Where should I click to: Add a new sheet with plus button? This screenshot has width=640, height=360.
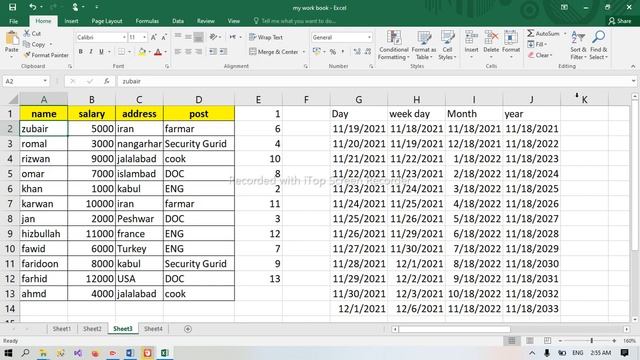tap(188, 329)
